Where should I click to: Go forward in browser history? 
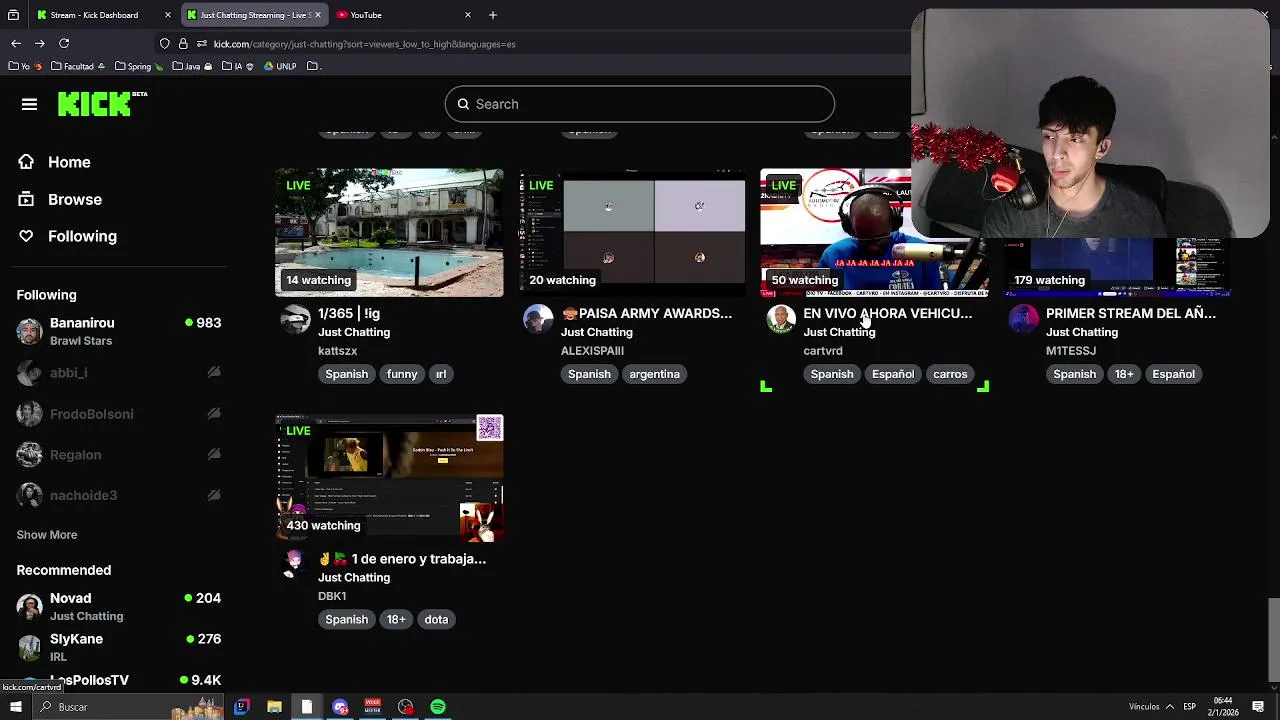coord(40,44)
